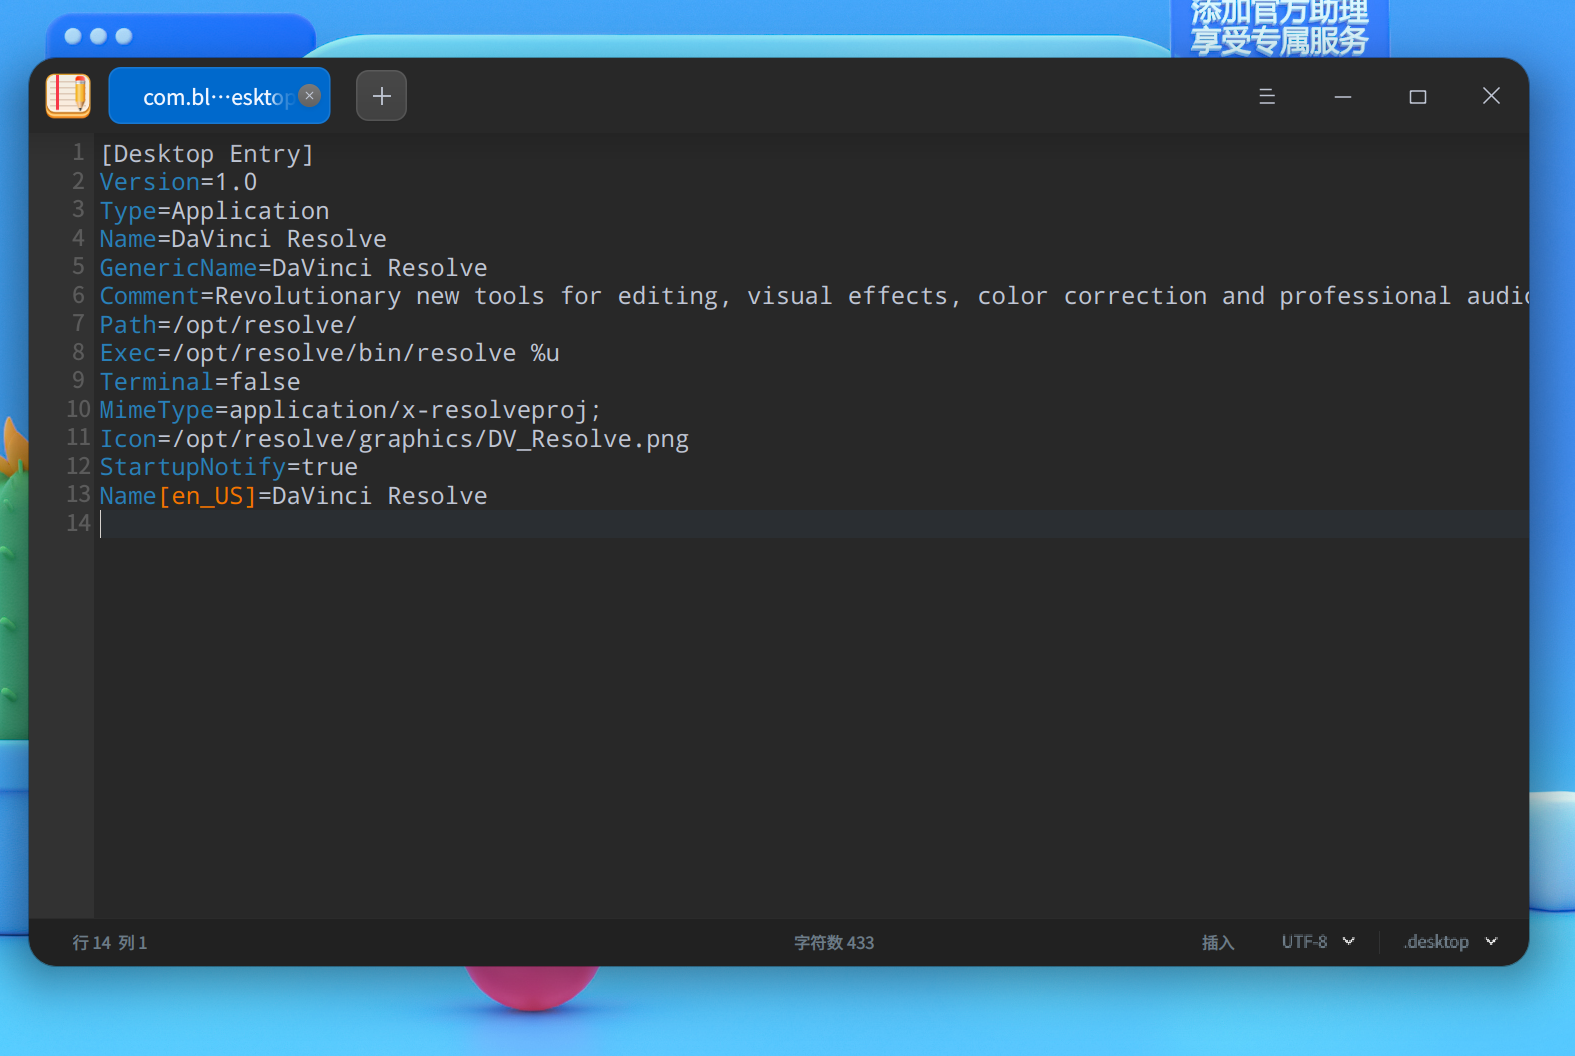Open the UTF-8 encoding dropdown
The width and height of the screenshot is (1575, 1056).
[x=1318, y=942]
